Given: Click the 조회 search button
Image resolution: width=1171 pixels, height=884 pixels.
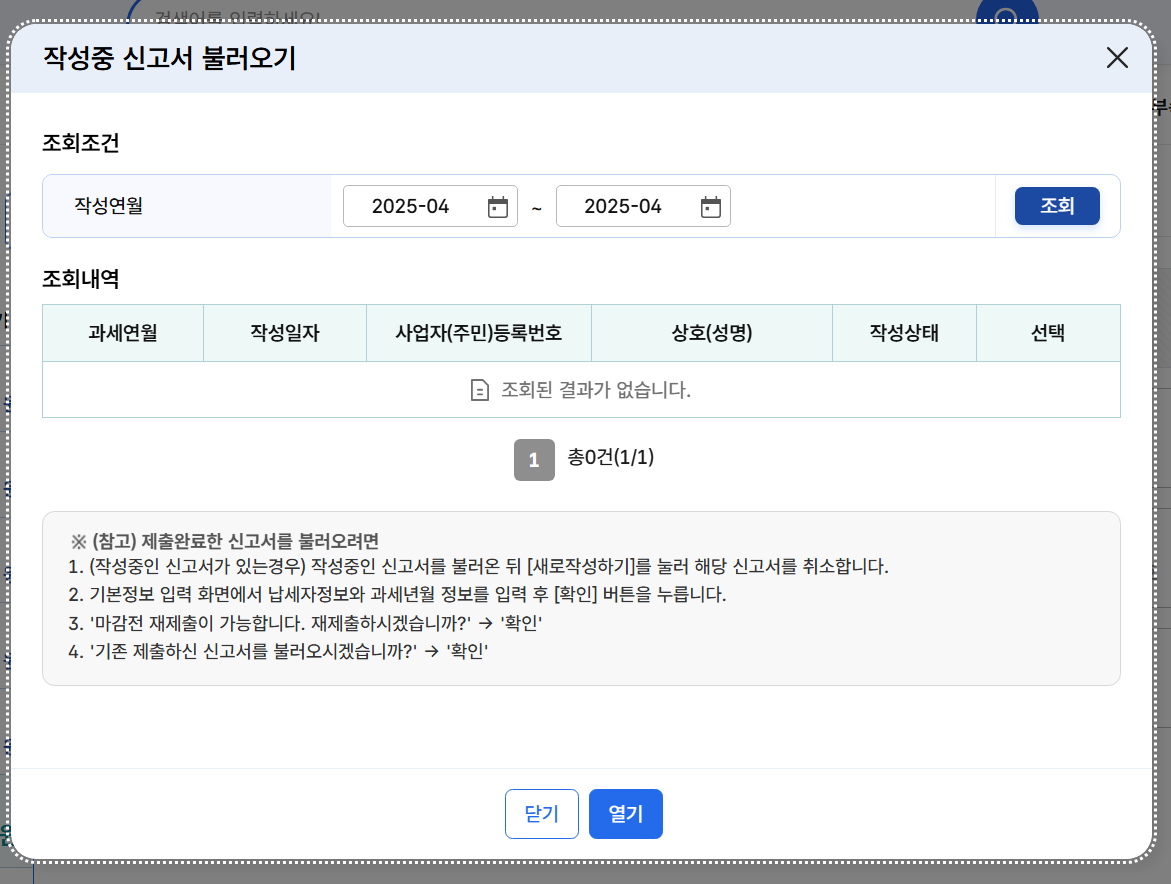Looking at the screenshot, I should click(x=1057, y=205).
